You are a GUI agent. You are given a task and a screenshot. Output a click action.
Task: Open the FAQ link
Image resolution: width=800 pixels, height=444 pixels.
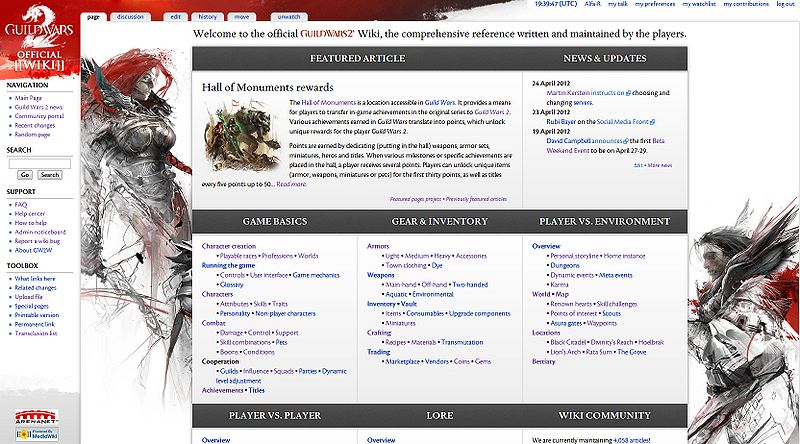point(21,205)
